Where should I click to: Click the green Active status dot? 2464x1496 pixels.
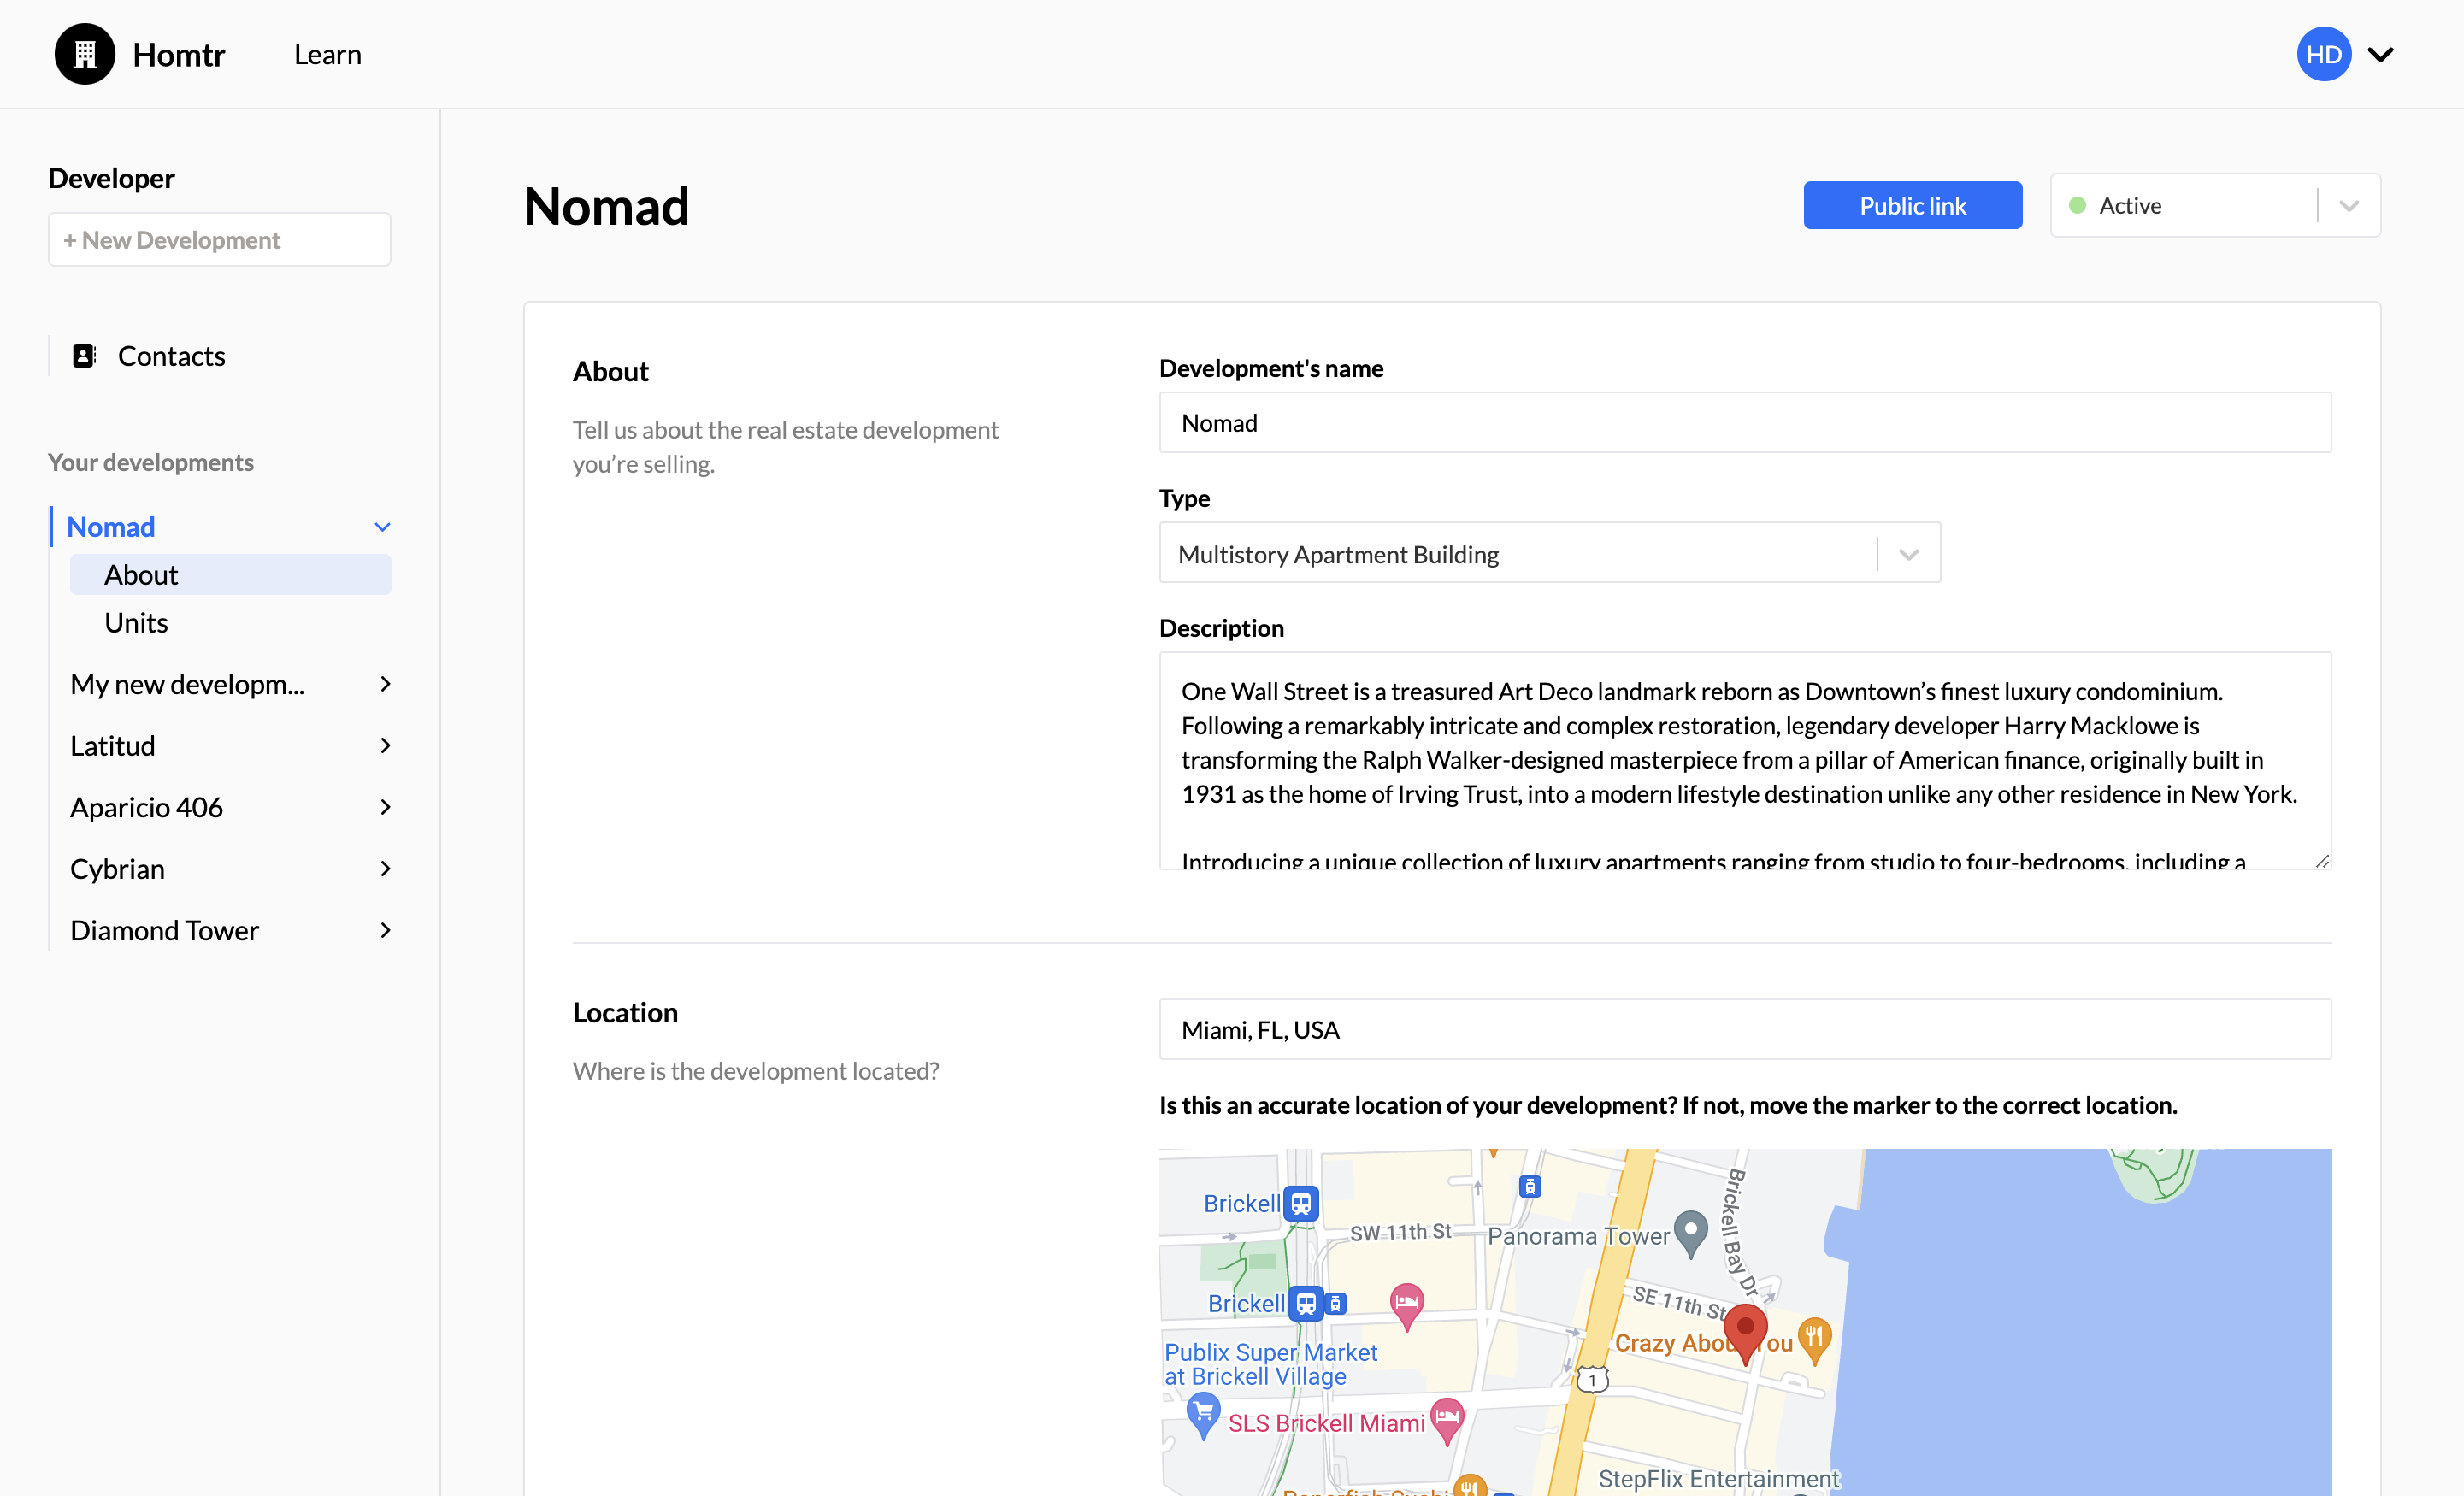tap(2077, 205)
